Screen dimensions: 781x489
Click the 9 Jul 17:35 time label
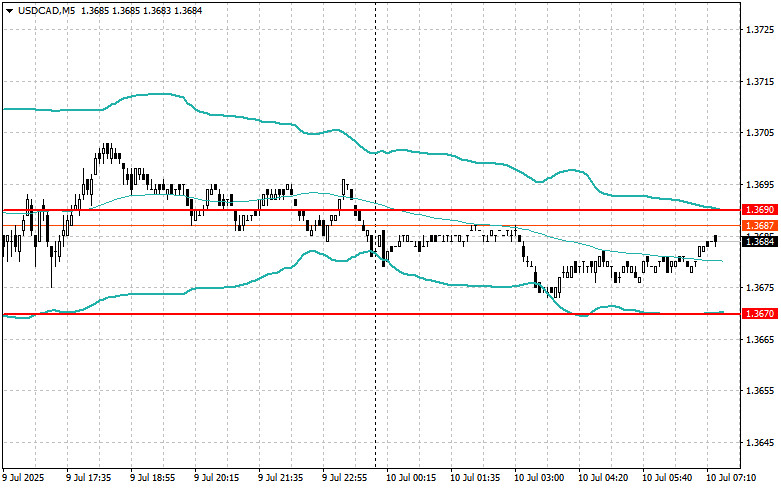89,478
